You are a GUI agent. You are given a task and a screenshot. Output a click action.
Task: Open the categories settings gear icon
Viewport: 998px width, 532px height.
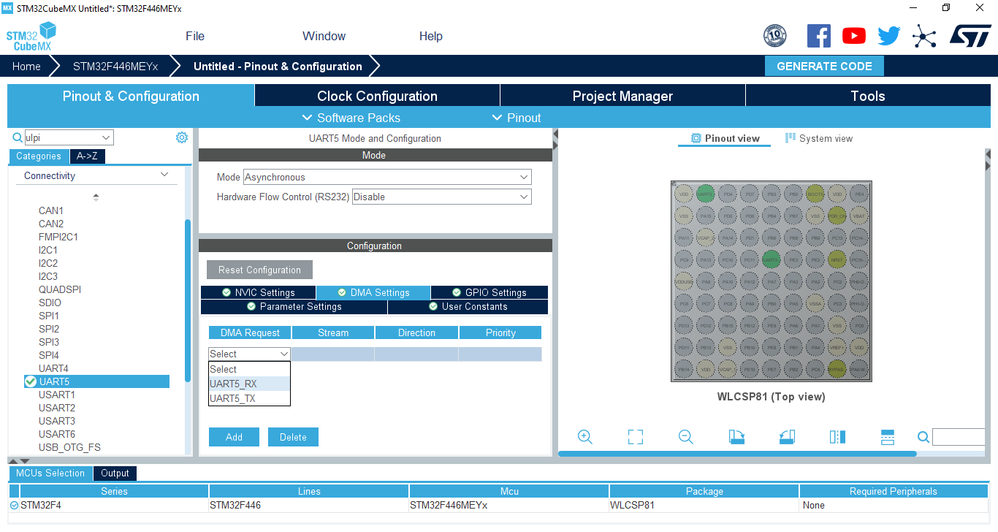[x=182, y=137]
